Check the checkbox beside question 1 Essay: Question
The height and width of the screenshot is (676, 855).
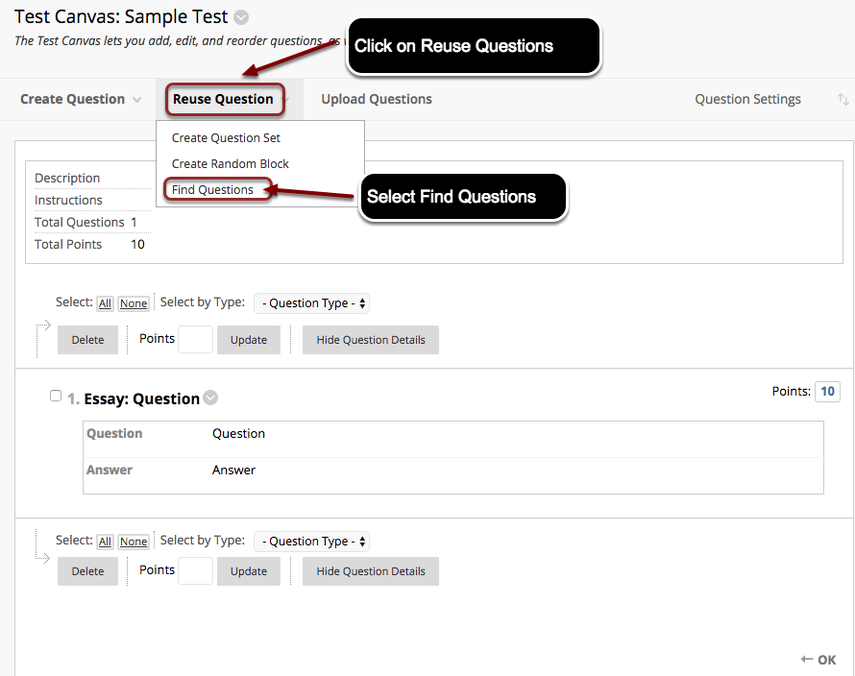55,396
